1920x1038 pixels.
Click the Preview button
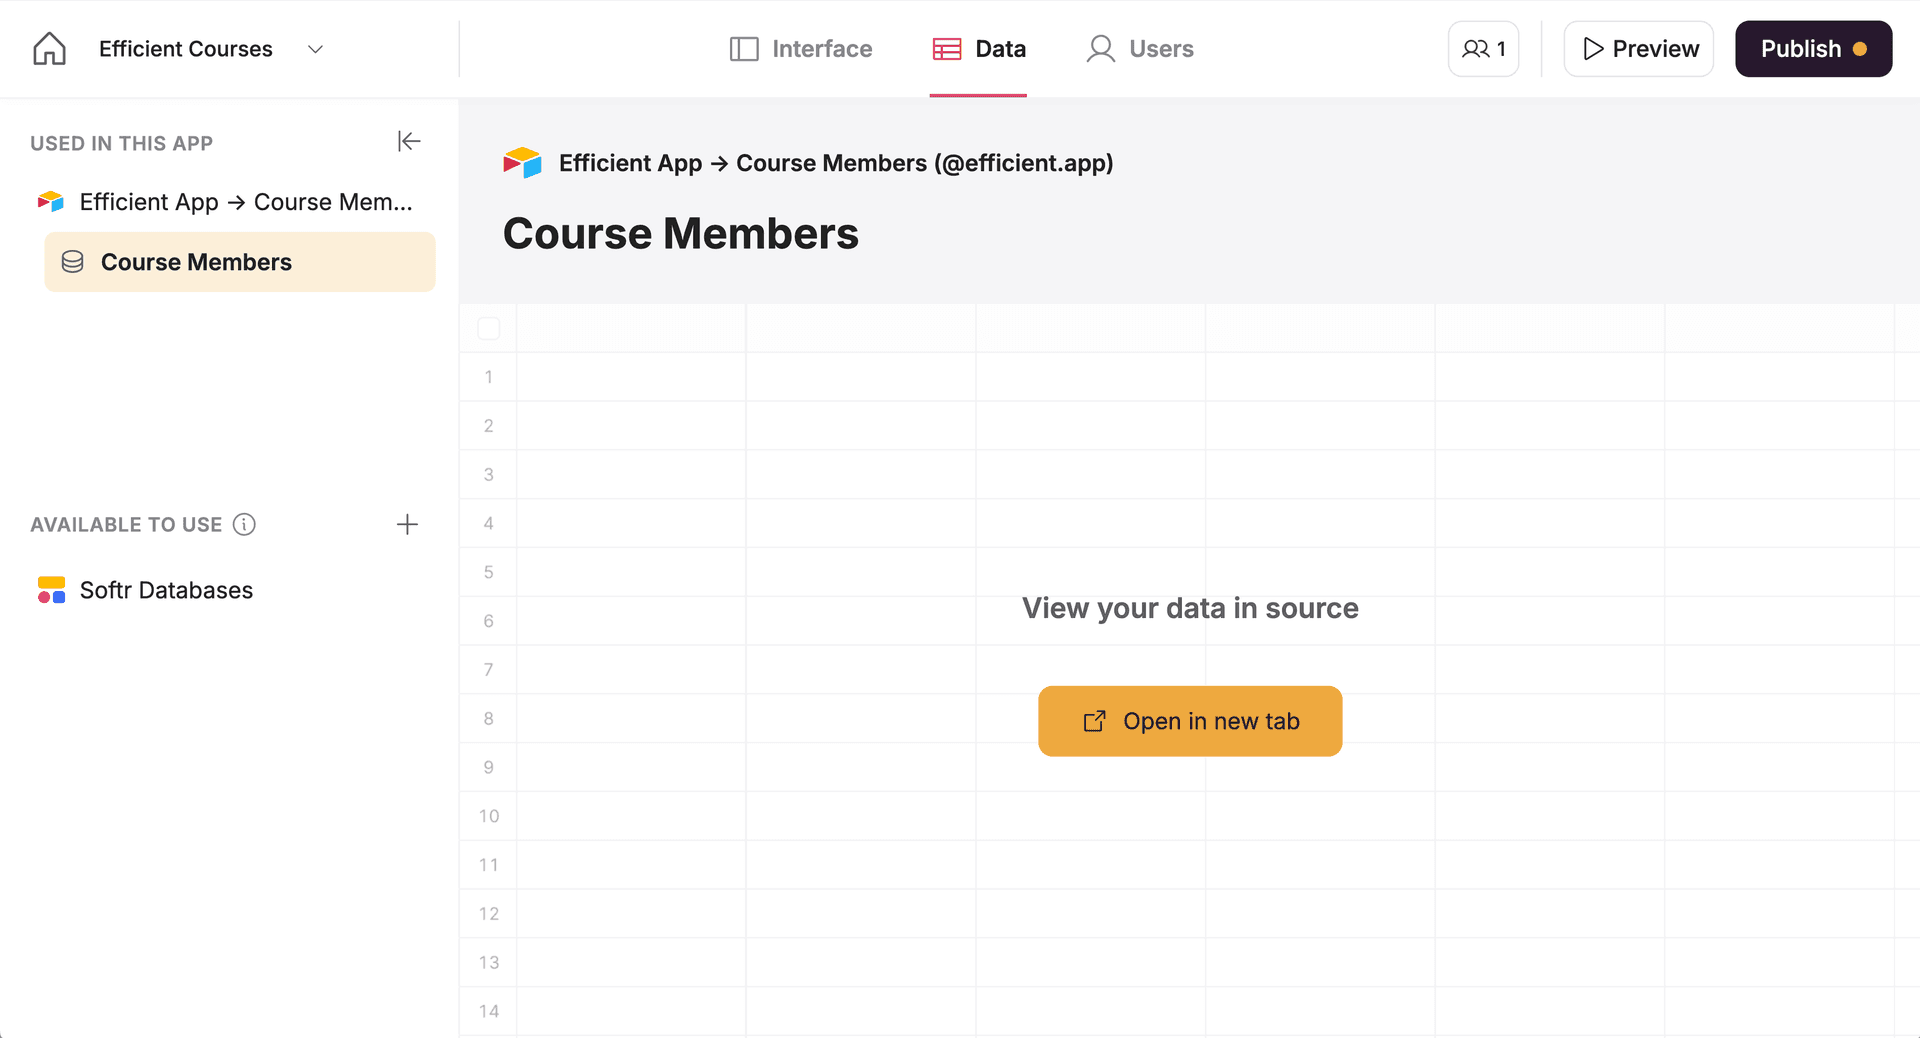[x=1639, y=49]
